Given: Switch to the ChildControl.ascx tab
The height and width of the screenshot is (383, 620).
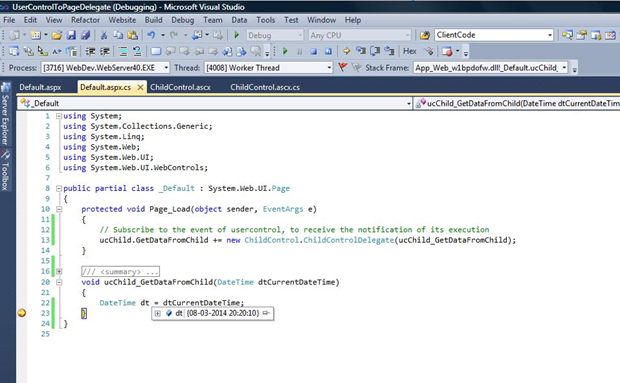Looking at the screenshot, I should pyautogui.click(x=180, y=87).
